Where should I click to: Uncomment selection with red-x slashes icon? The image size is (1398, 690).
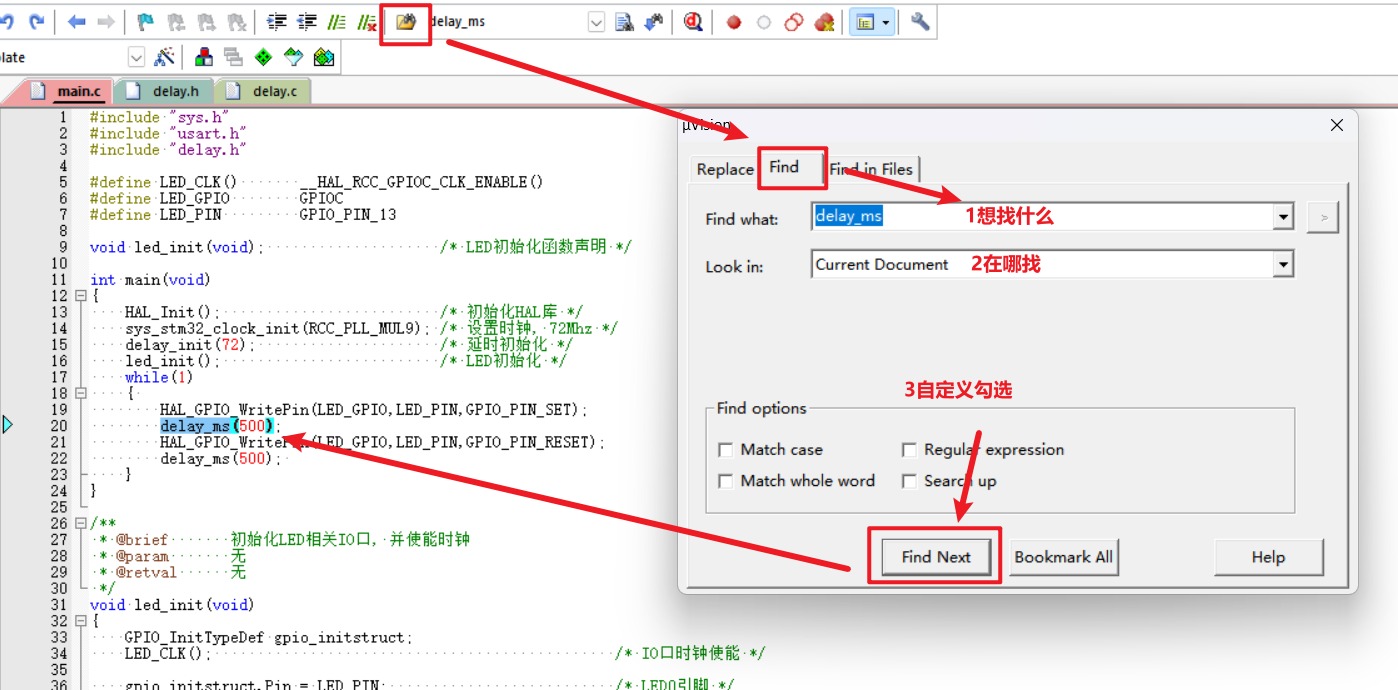coord(366,21)
